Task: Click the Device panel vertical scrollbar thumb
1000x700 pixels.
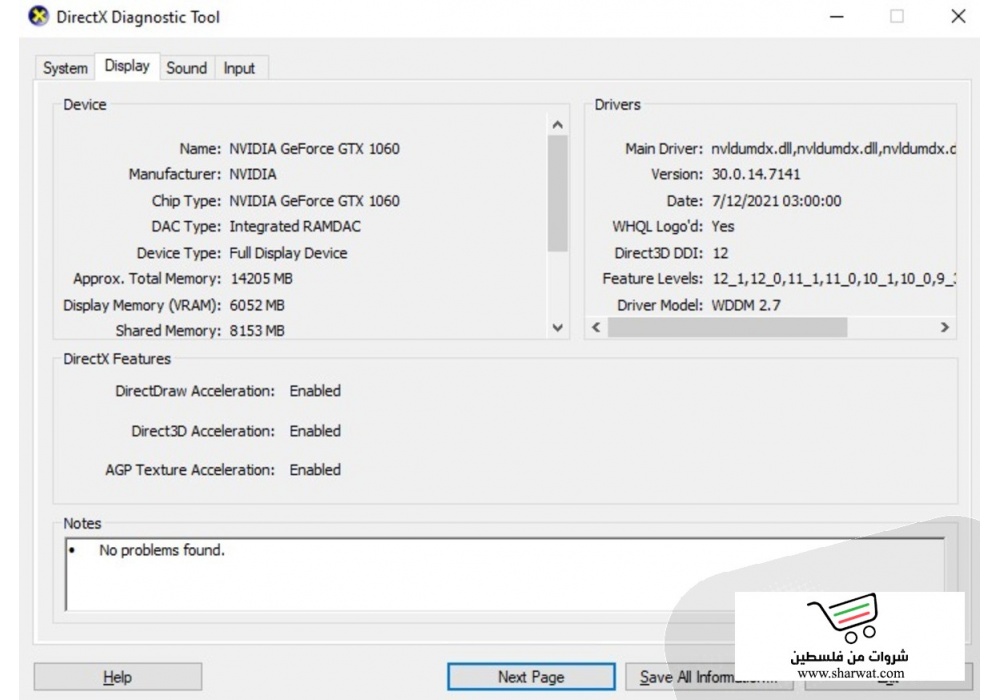Action: pos(557,193)
